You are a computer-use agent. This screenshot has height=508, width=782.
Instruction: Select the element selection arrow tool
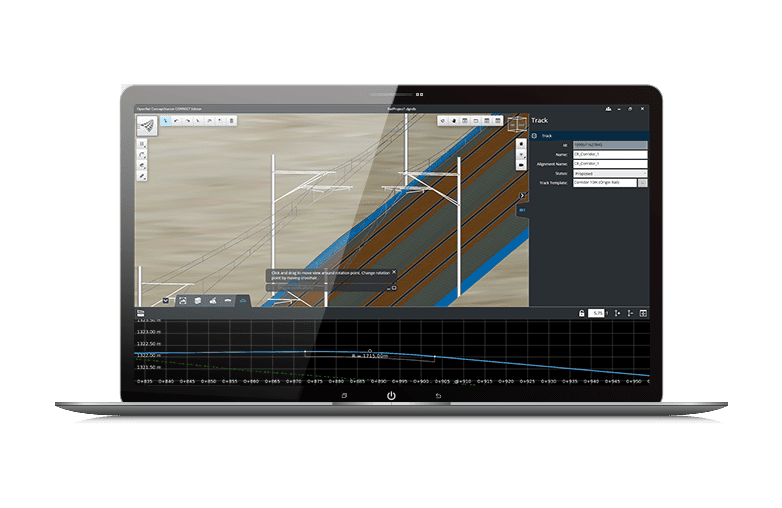click(166, 121)
